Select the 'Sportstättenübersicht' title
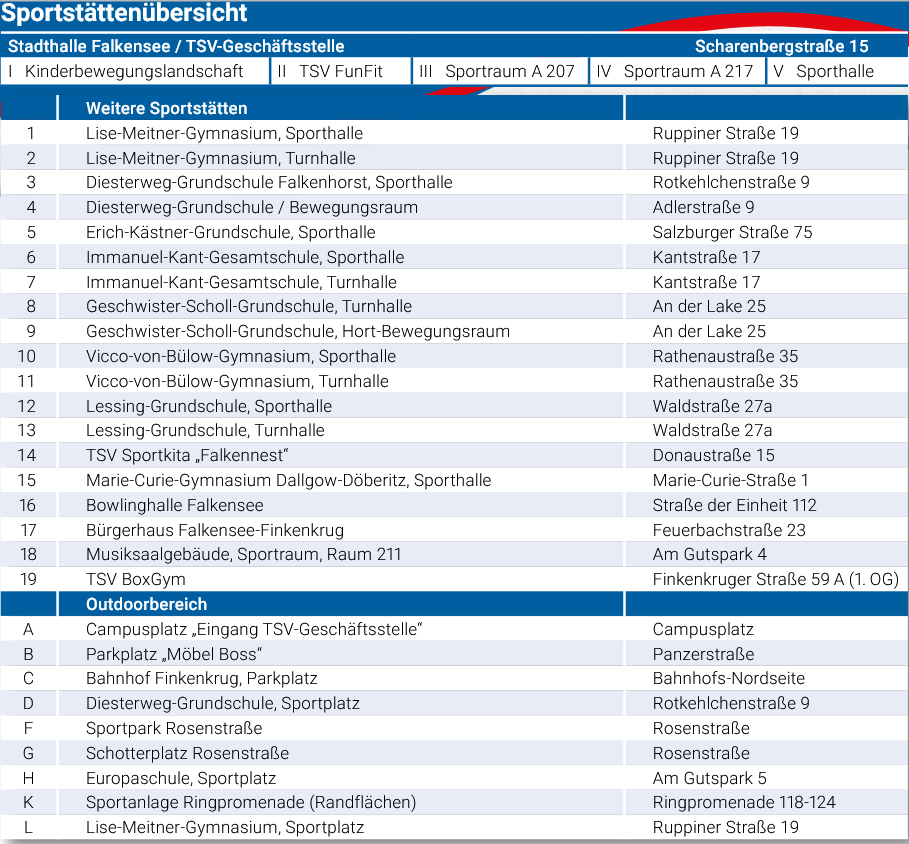Viewport: 909px width, 844px height. tap(124, 13)
